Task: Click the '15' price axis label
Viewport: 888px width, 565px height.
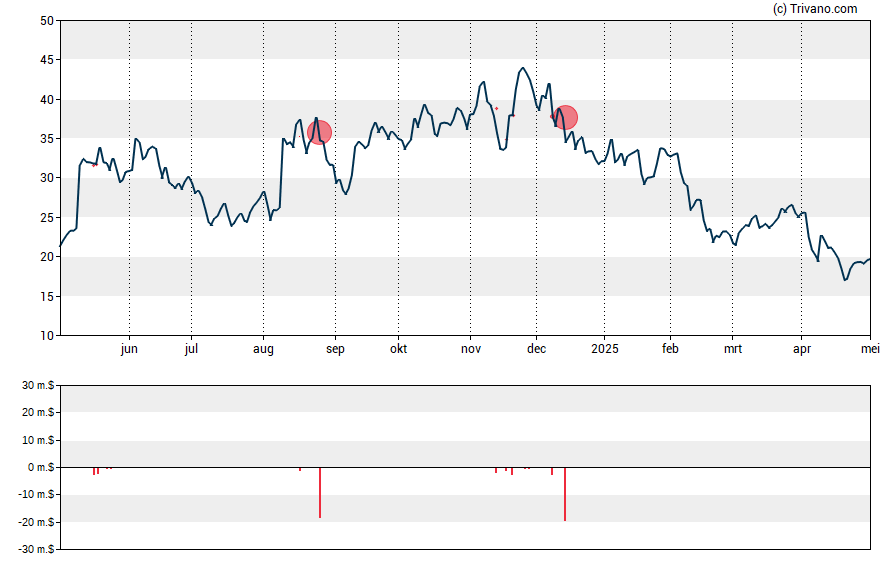Action: (x=47, y=296)
